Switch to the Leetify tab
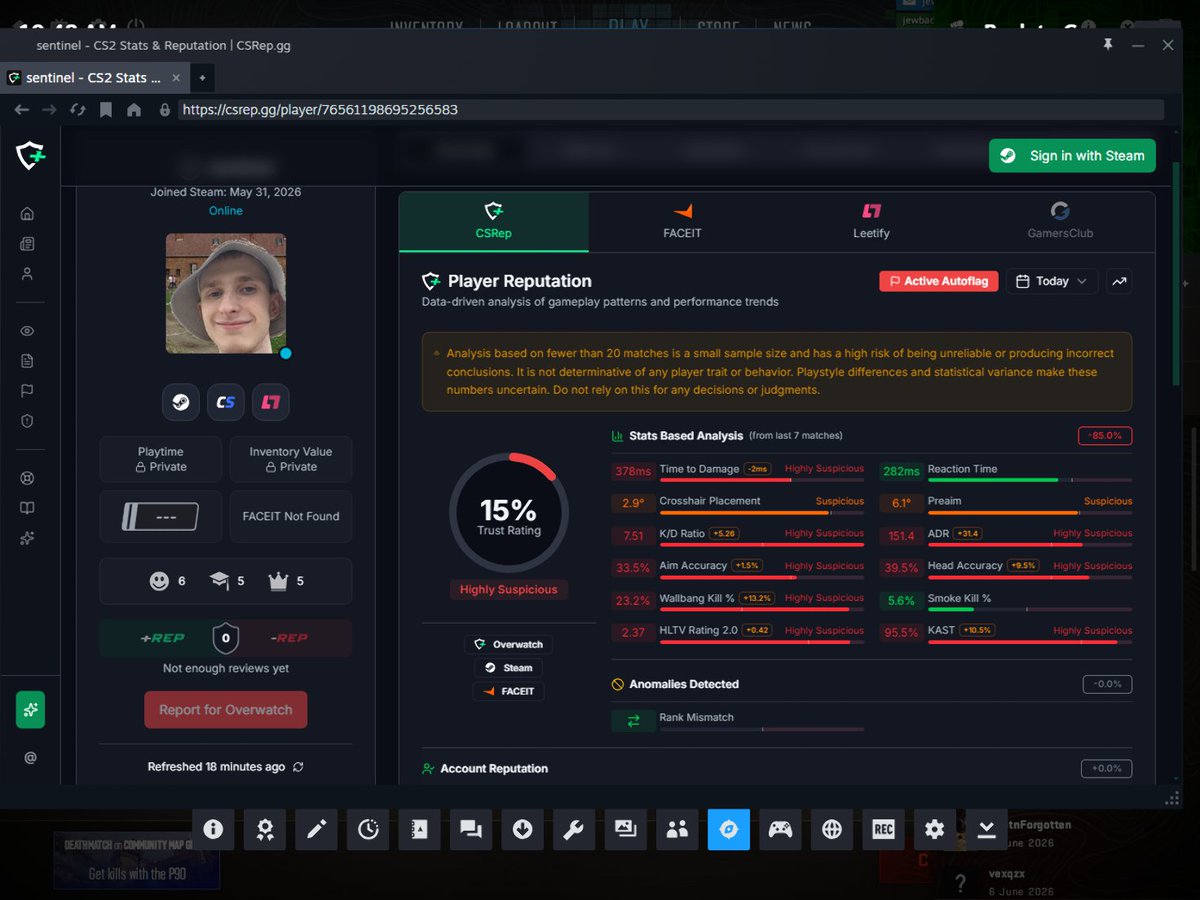Screen dimensions: 1200x900 click(871, 221)
